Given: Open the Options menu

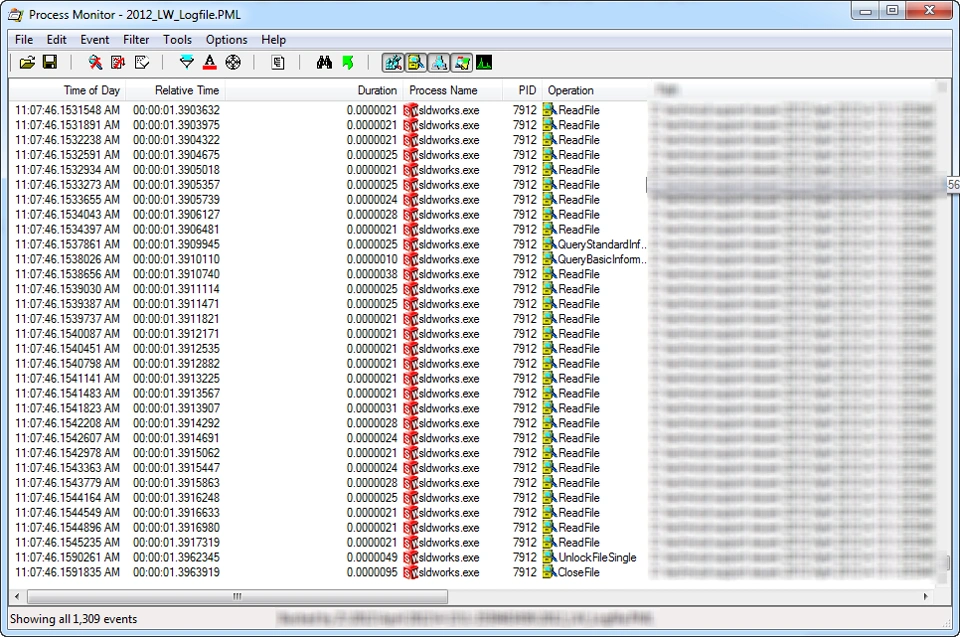Looking at the screenshot, I should coord(227,40).
